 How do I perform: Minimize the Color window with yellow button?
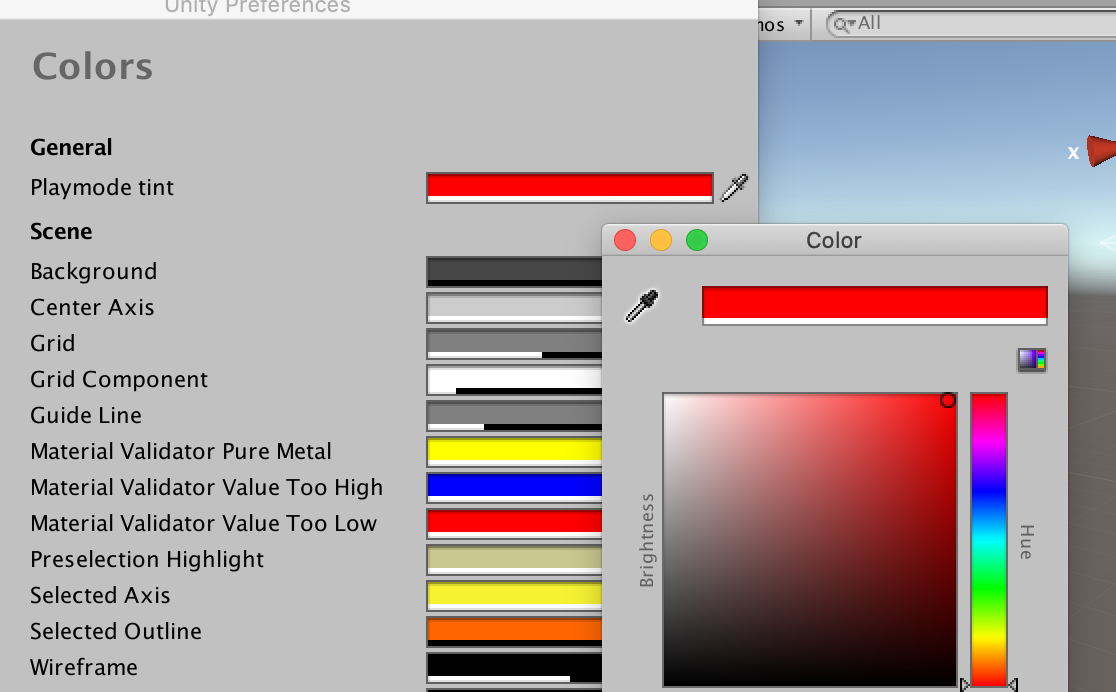pos(661,240)
